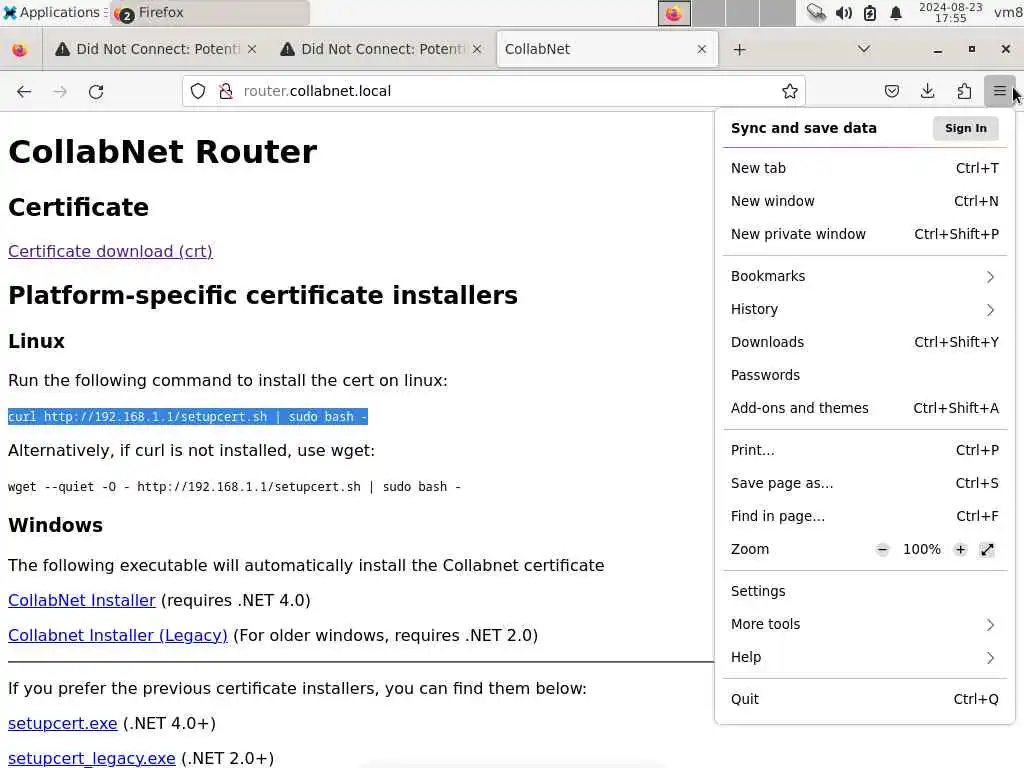Click the battery power tray icon

pos(870,12)
